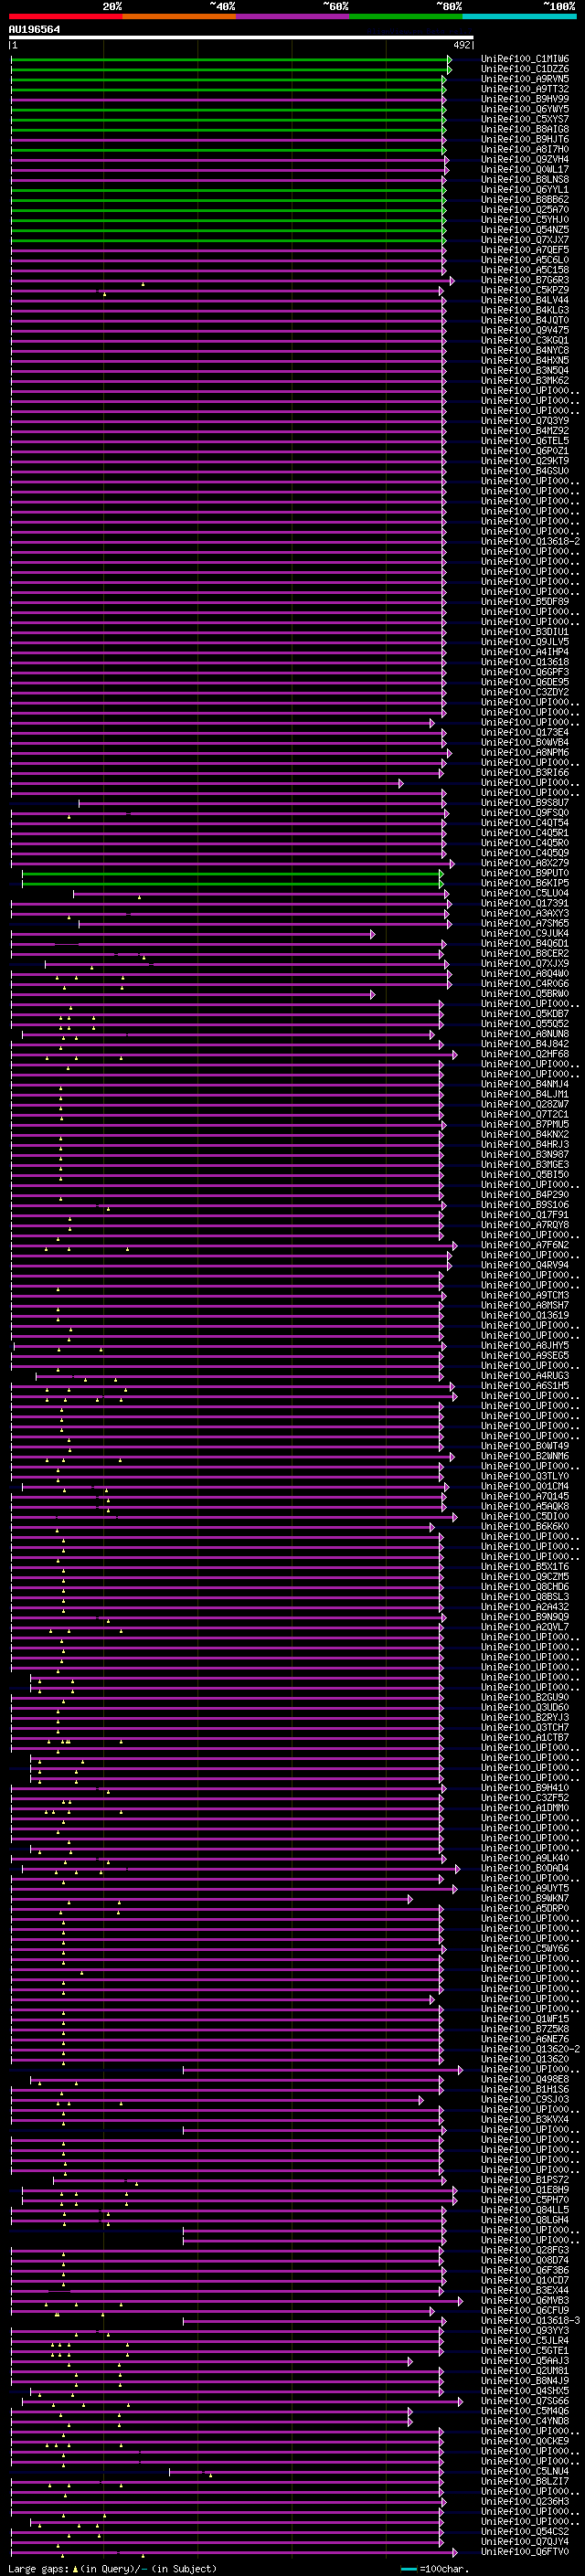Open hit UniRef100_B9HV99

525,99
